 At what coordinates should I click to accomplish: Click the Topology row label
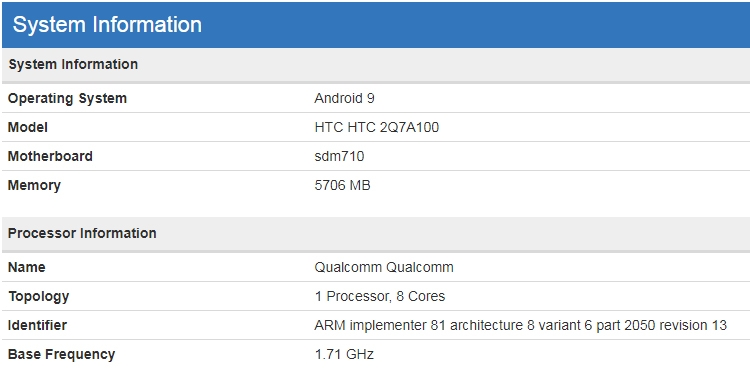[x=39, y=297]
